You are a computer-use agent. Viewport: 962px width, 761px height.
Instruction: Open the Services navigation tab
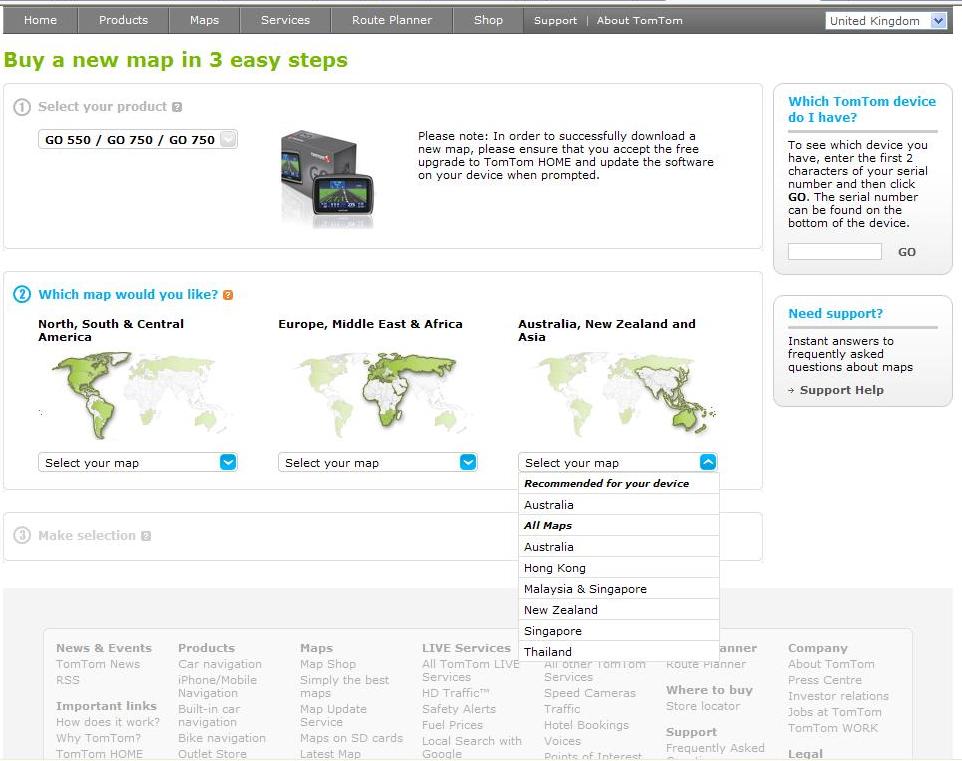point(285,20)
